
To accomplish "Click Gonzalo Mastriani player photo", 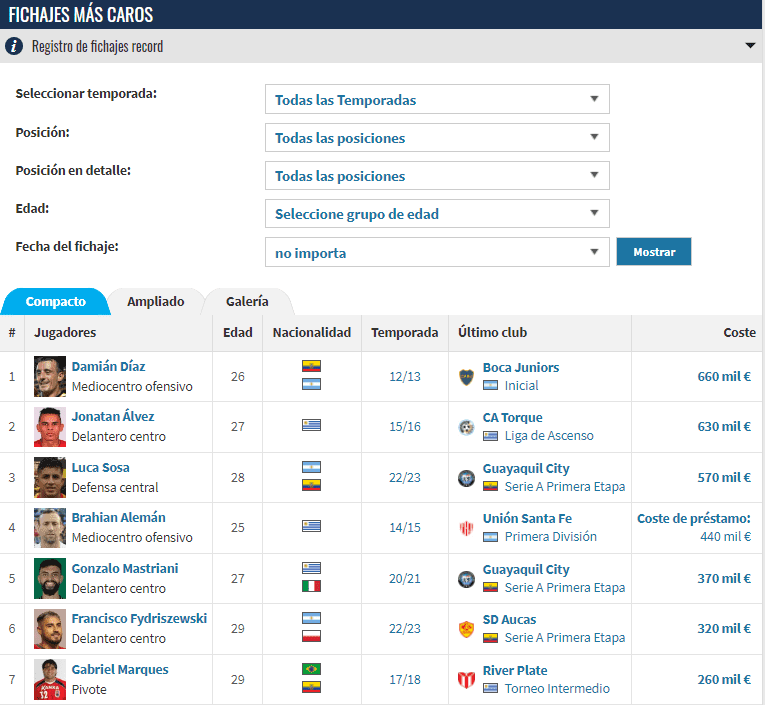I will pyautogui.click(x=50, y=578).
